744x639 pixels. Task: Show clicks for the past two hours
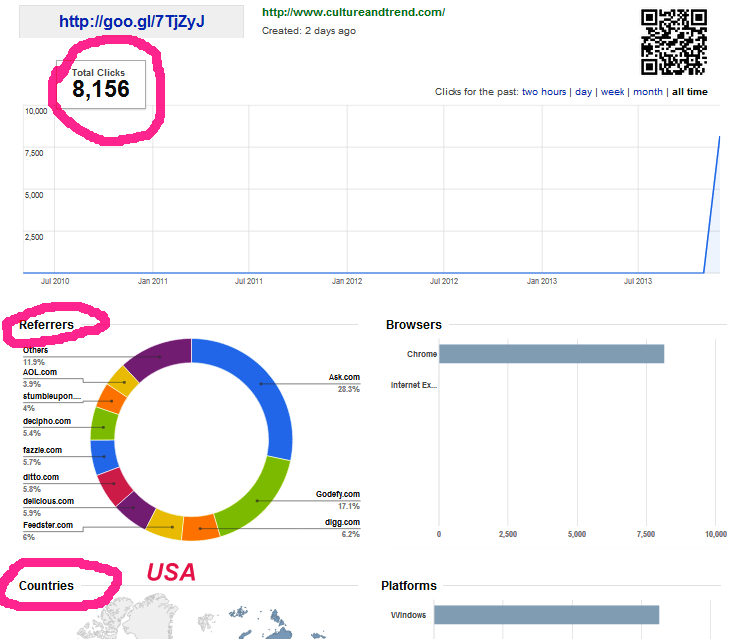(x=544, y=92)
